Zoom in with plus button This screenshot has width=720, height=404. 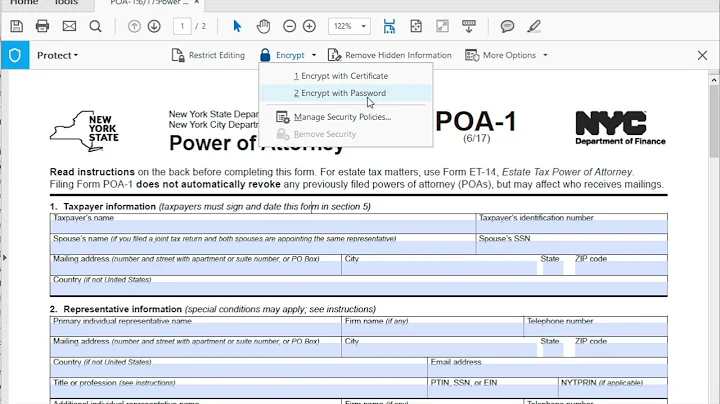(309, 26)
